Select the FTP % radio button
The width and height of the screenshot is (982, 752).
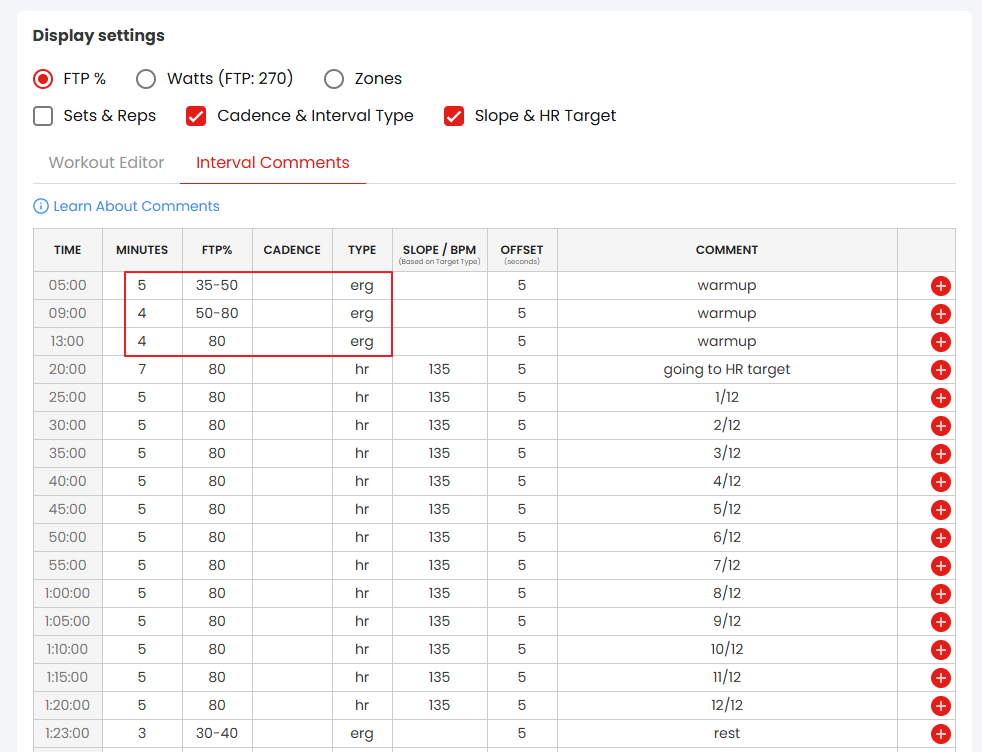(x=43, y=79)
